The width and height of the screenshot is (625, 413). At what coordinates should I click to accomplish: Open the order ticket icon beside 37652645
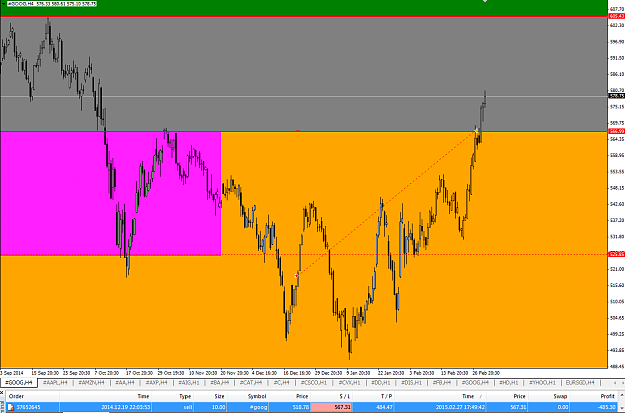11,407
